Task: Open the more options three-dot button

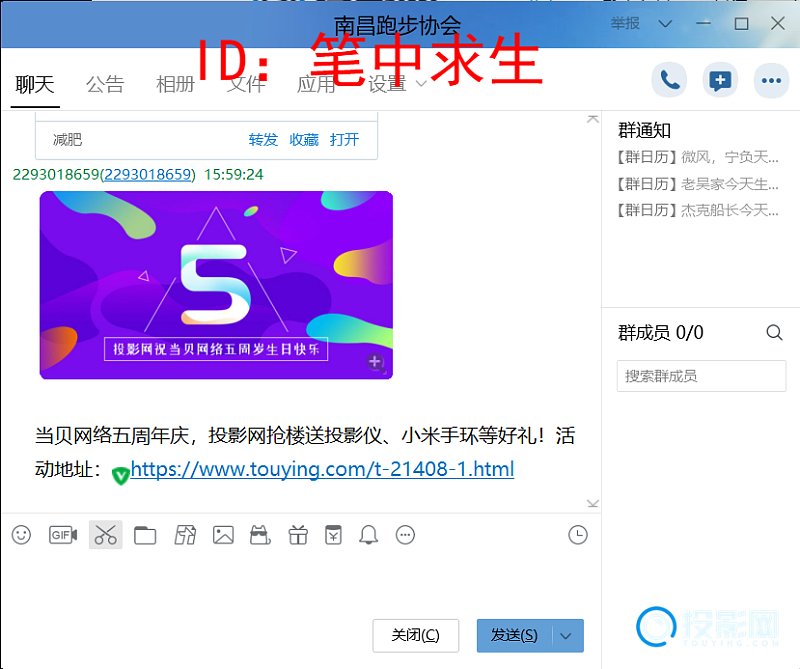Action: pos(771,80)
